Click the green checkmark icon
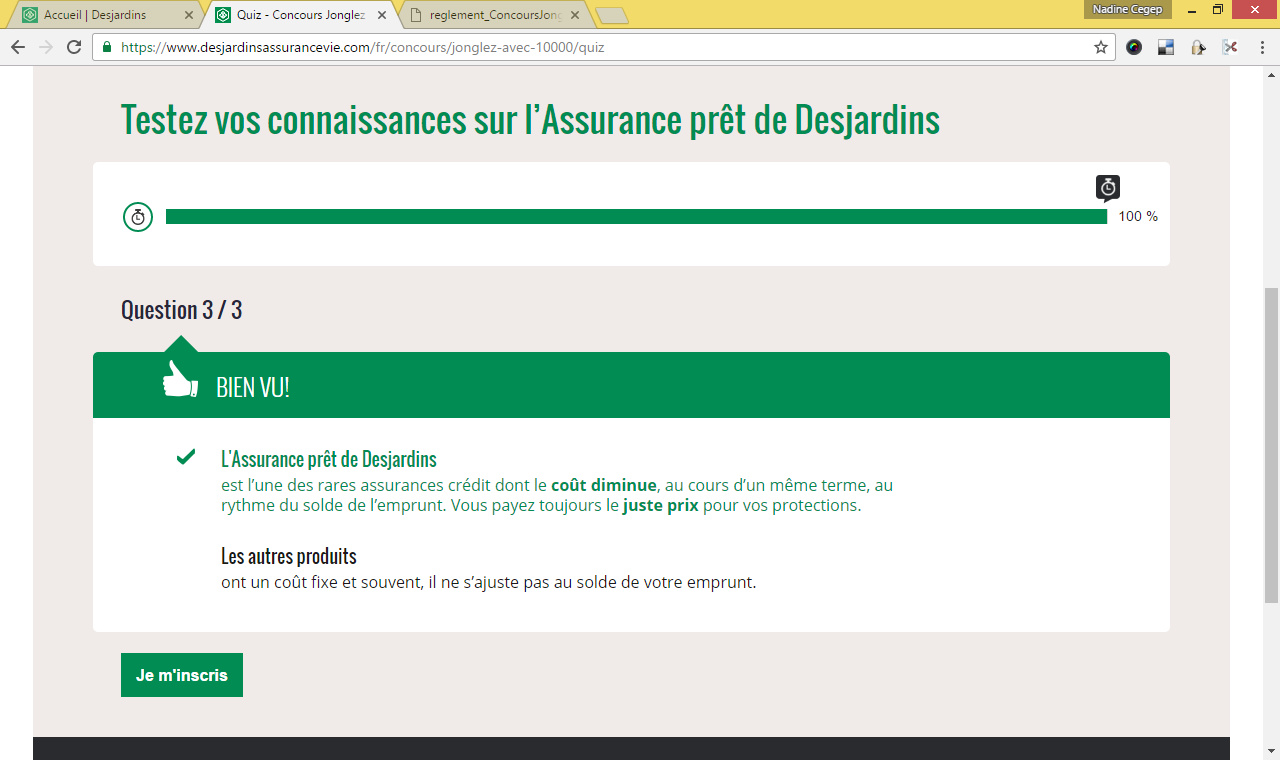 (x=186, y=457)
